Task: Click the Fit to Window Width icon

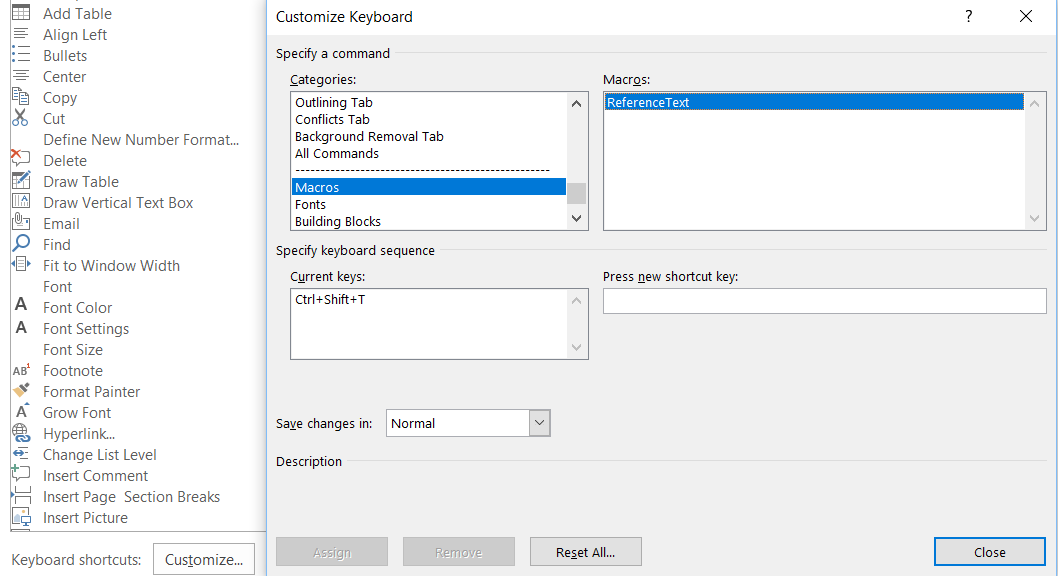Action: click(x=21, y=264)
